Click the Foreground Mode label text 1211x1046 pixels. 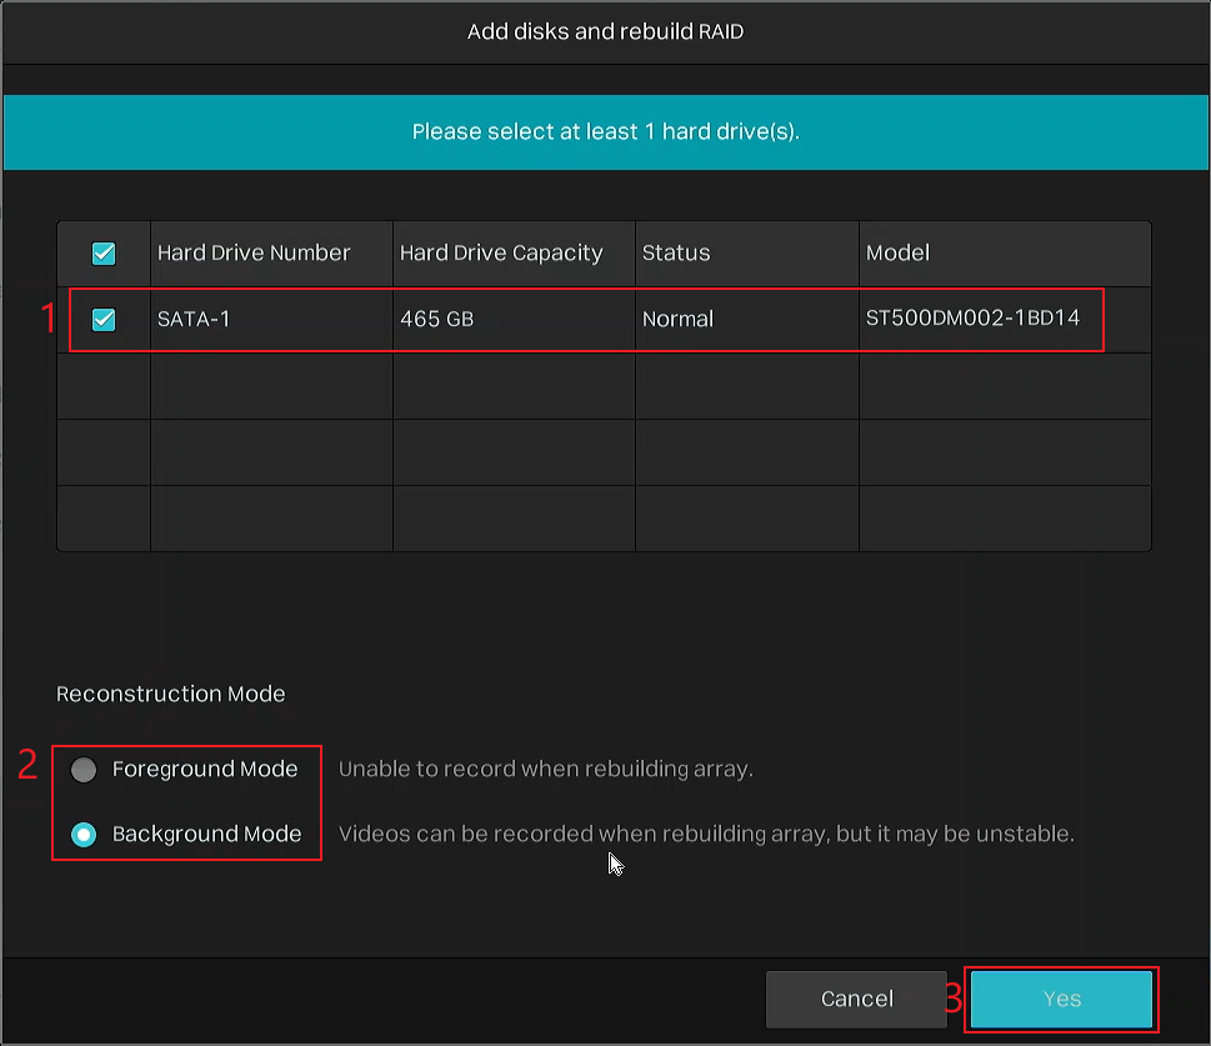point(205,769)
